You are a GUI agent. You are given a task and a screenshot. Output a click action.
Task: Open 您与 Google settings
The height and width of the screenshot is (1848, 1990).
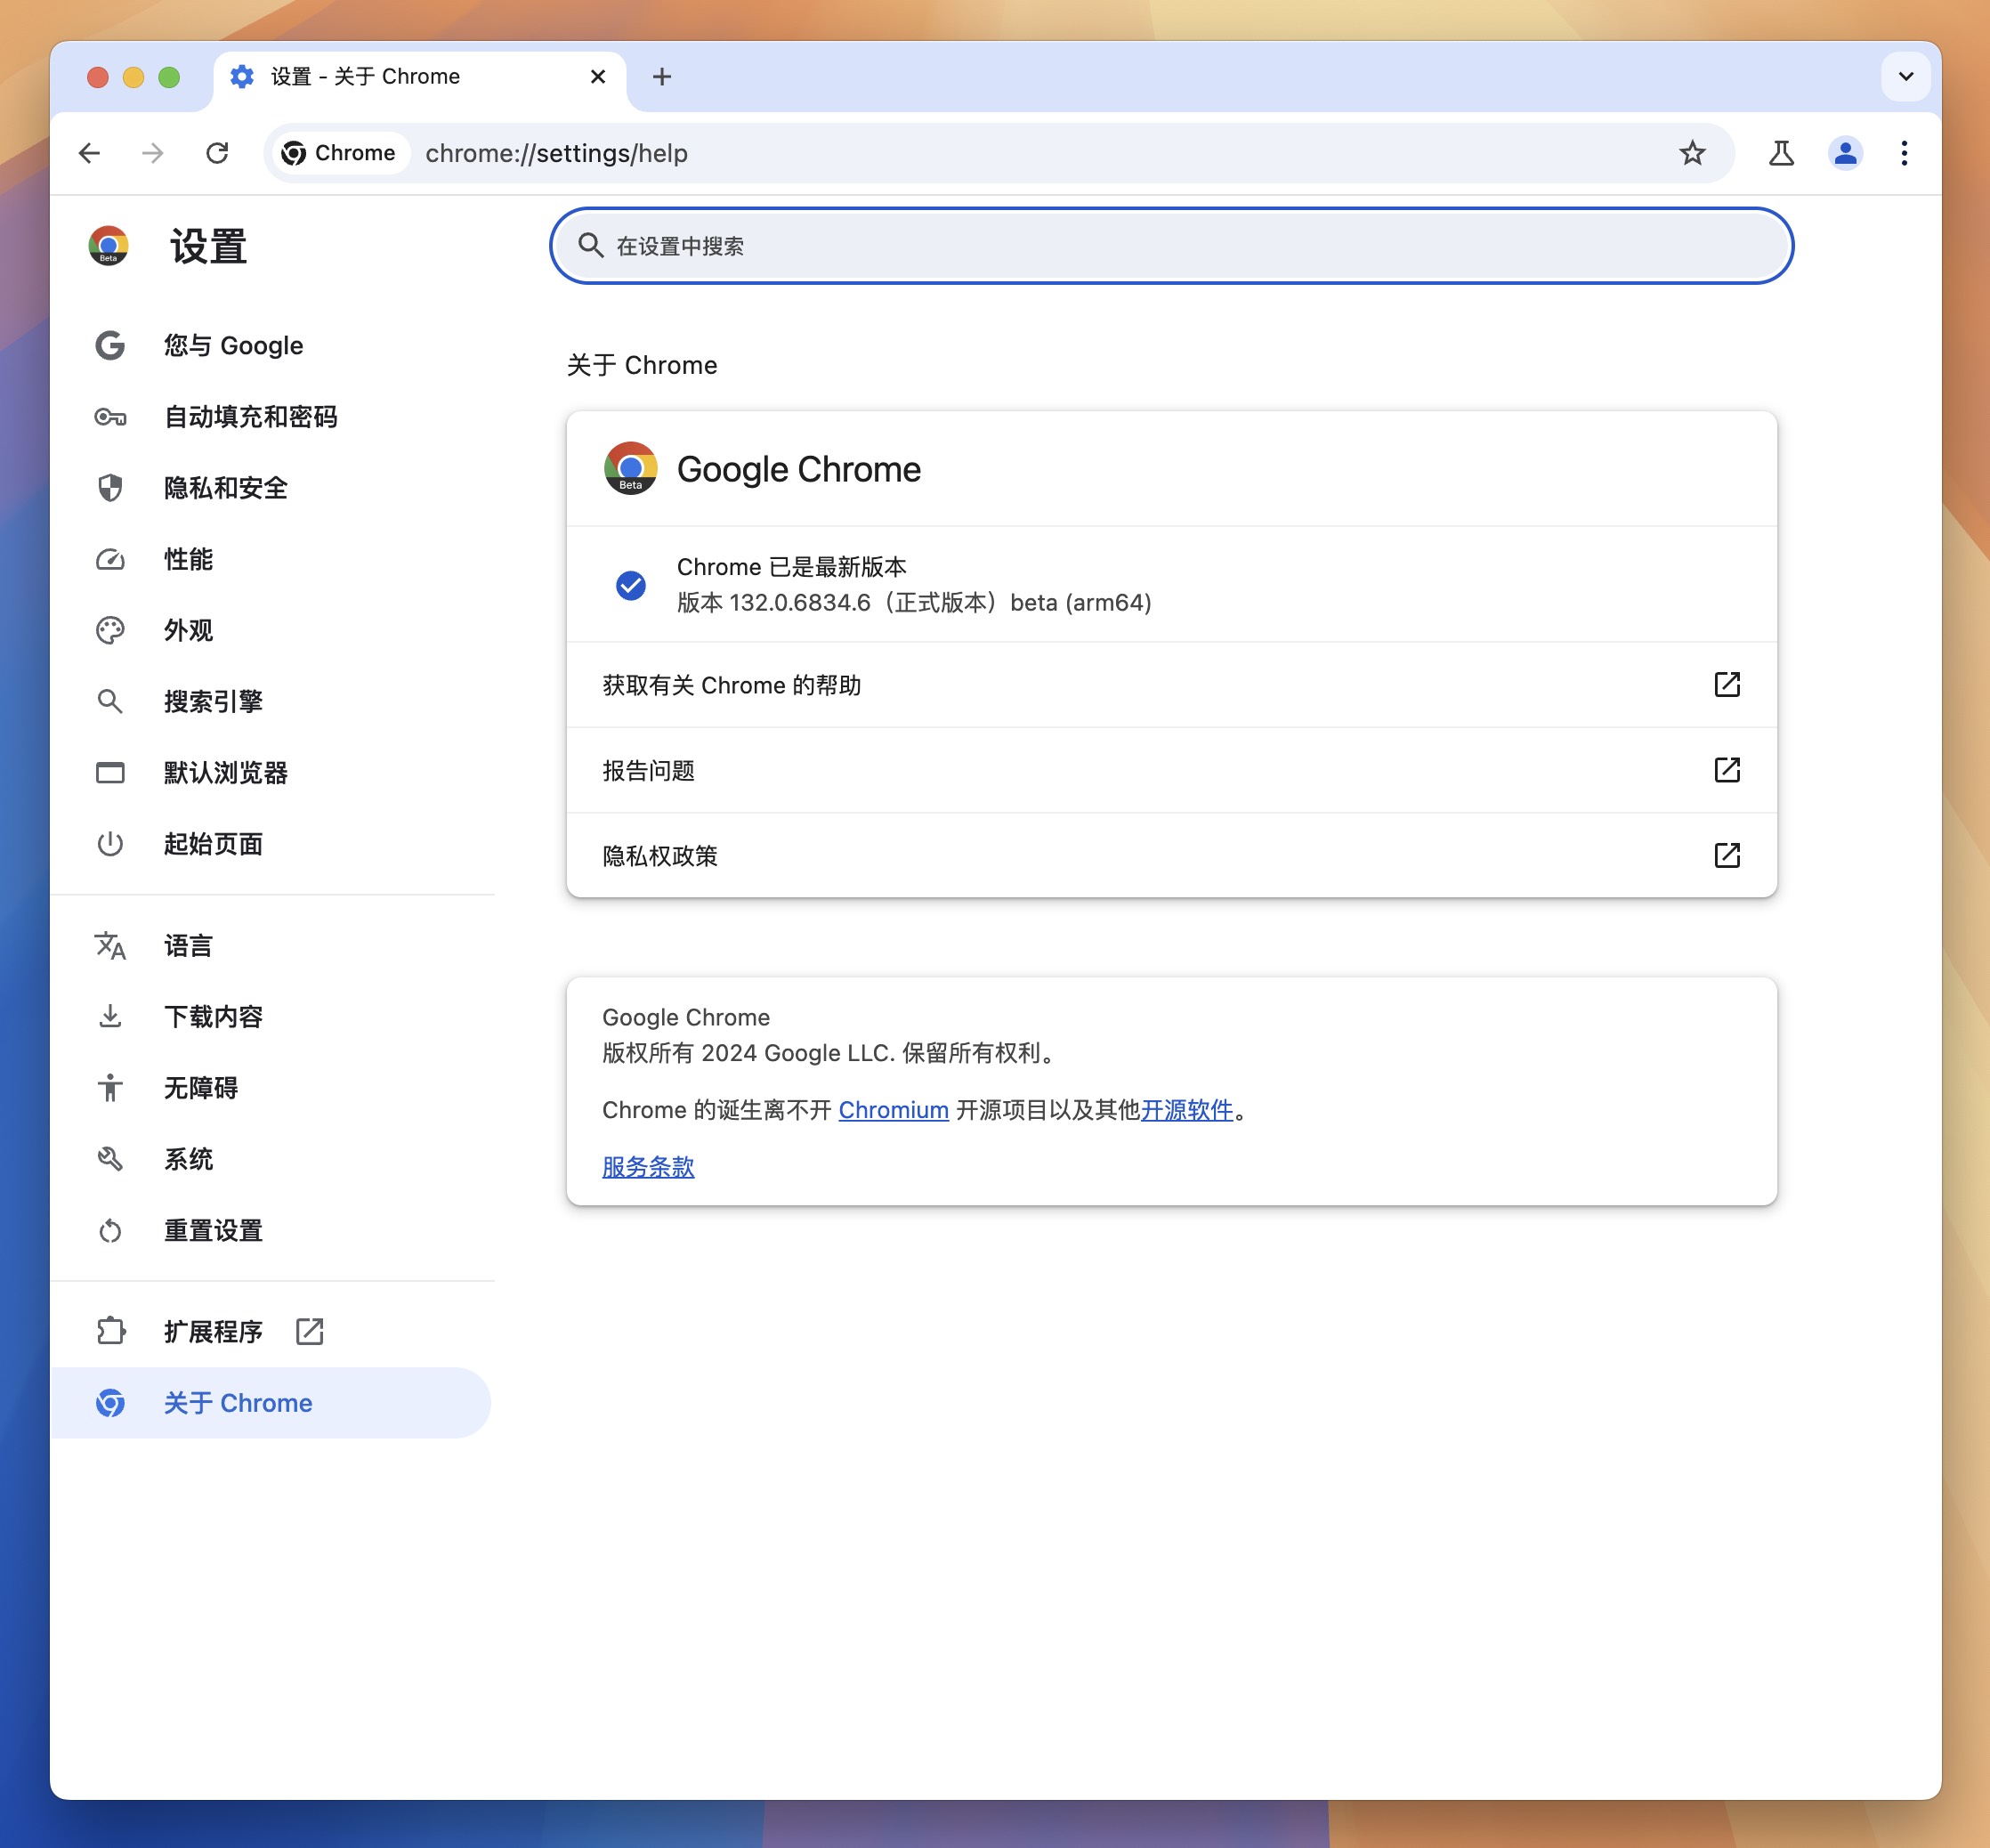click(x=271, y=346)
